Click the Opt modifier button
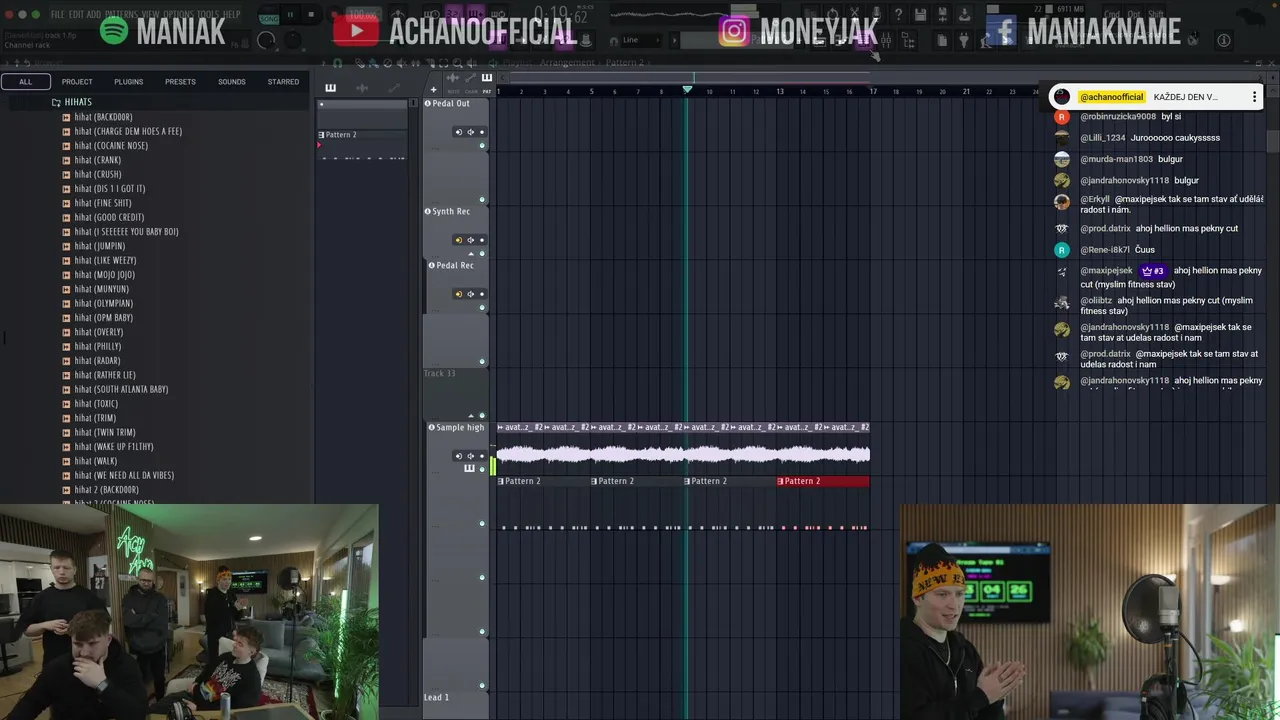1280x720 pixels. pos(1134,14)
